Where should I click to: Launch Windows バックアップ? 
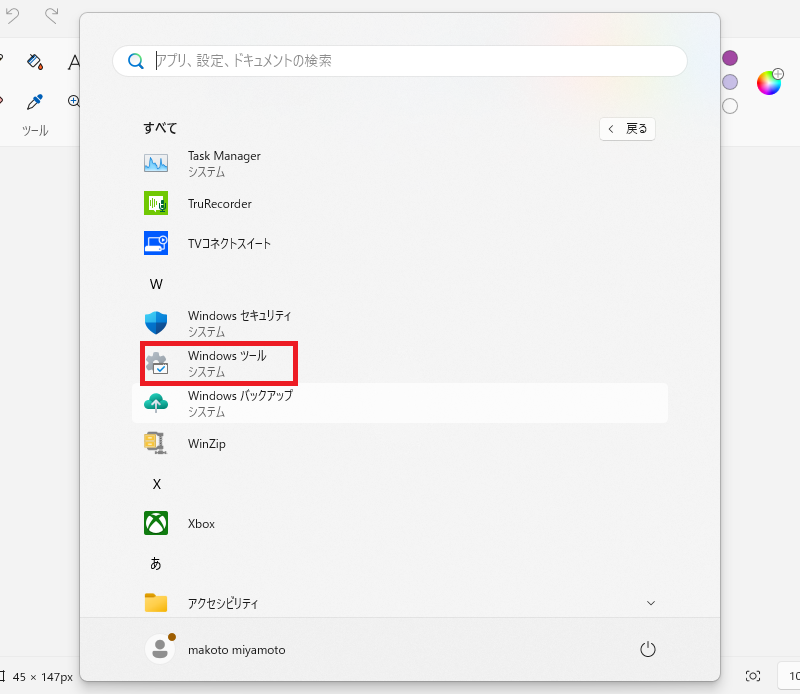pos(239,403)
